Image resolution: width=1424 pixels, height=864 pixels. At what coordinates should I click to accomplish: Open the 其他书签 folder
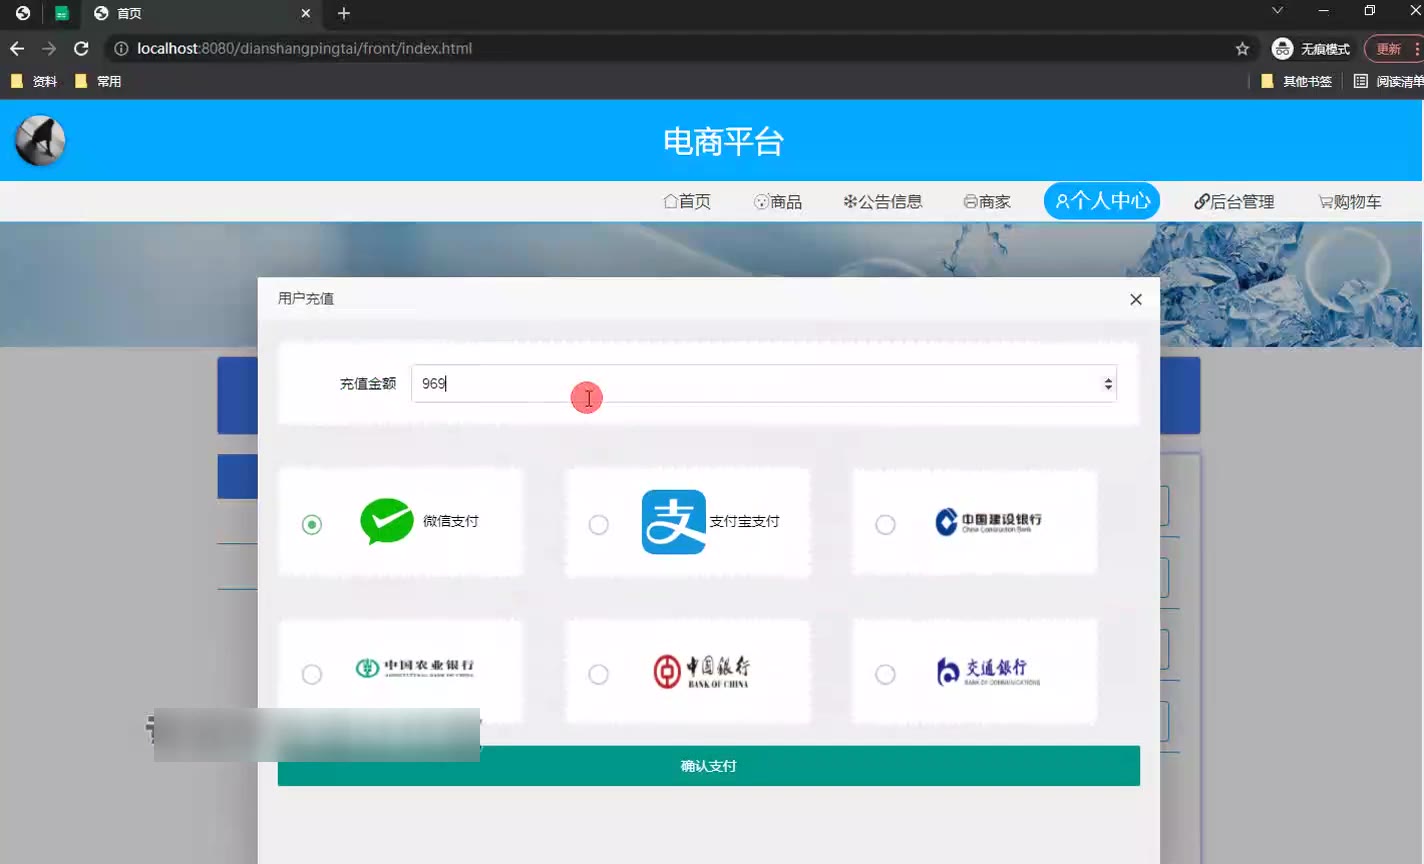[1296, 81]
